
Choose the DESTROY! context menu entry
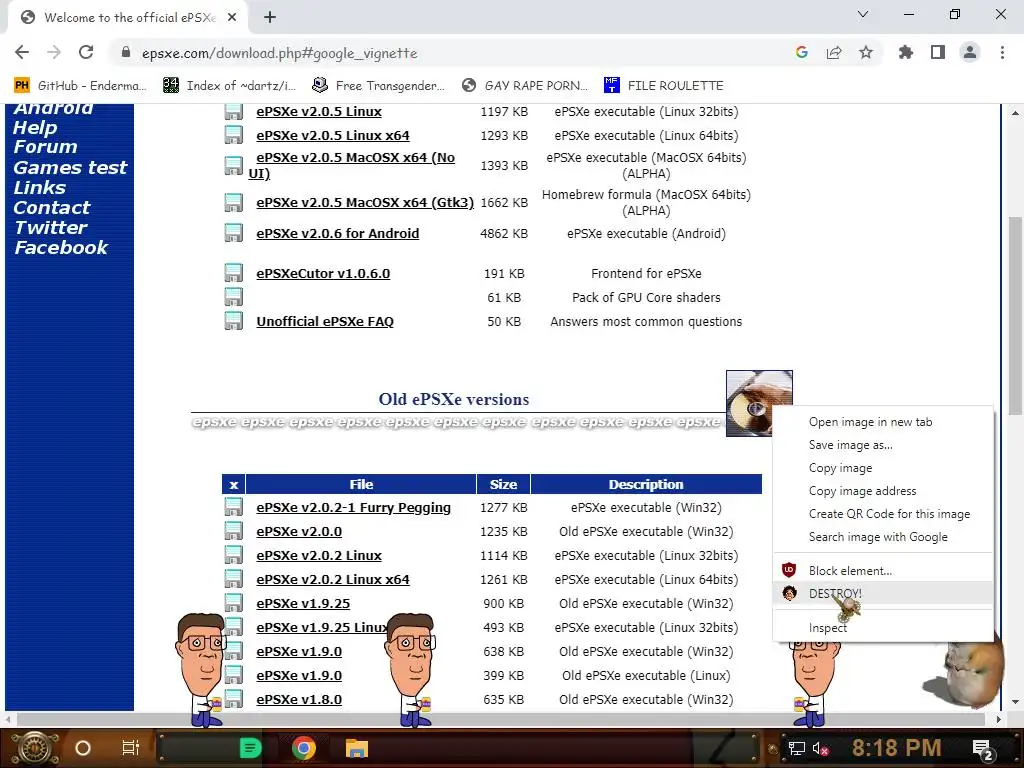coord(883,593)
